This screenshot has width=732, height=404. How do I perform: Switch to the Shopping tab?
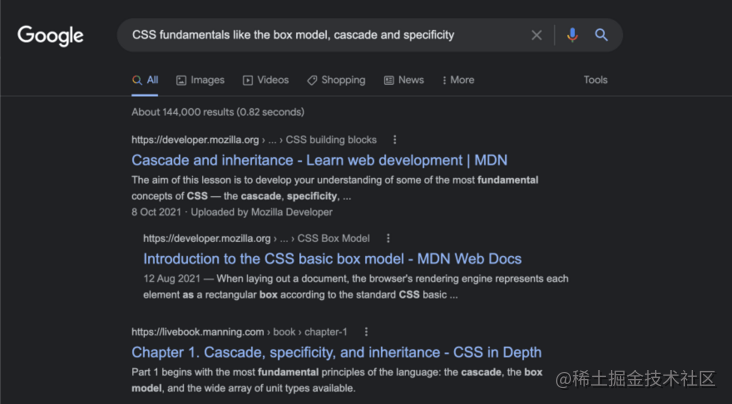336,80
